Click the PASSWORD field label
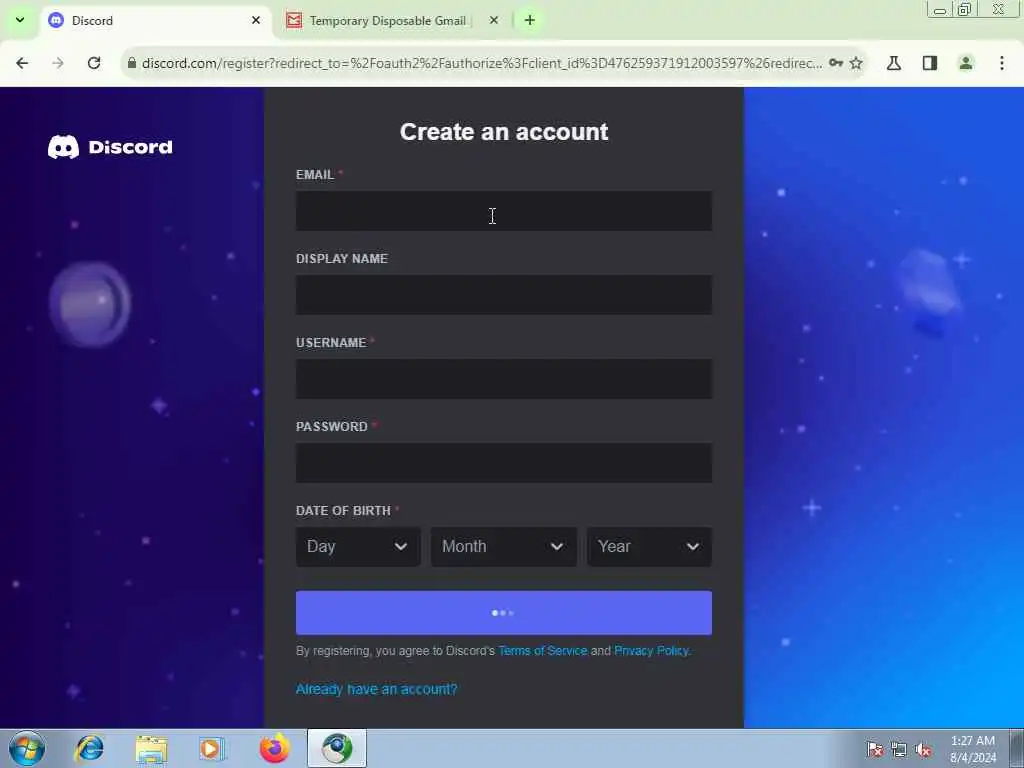Image resolution: width=1024 pixels, height=768 pixels. [x=332, y=426]
